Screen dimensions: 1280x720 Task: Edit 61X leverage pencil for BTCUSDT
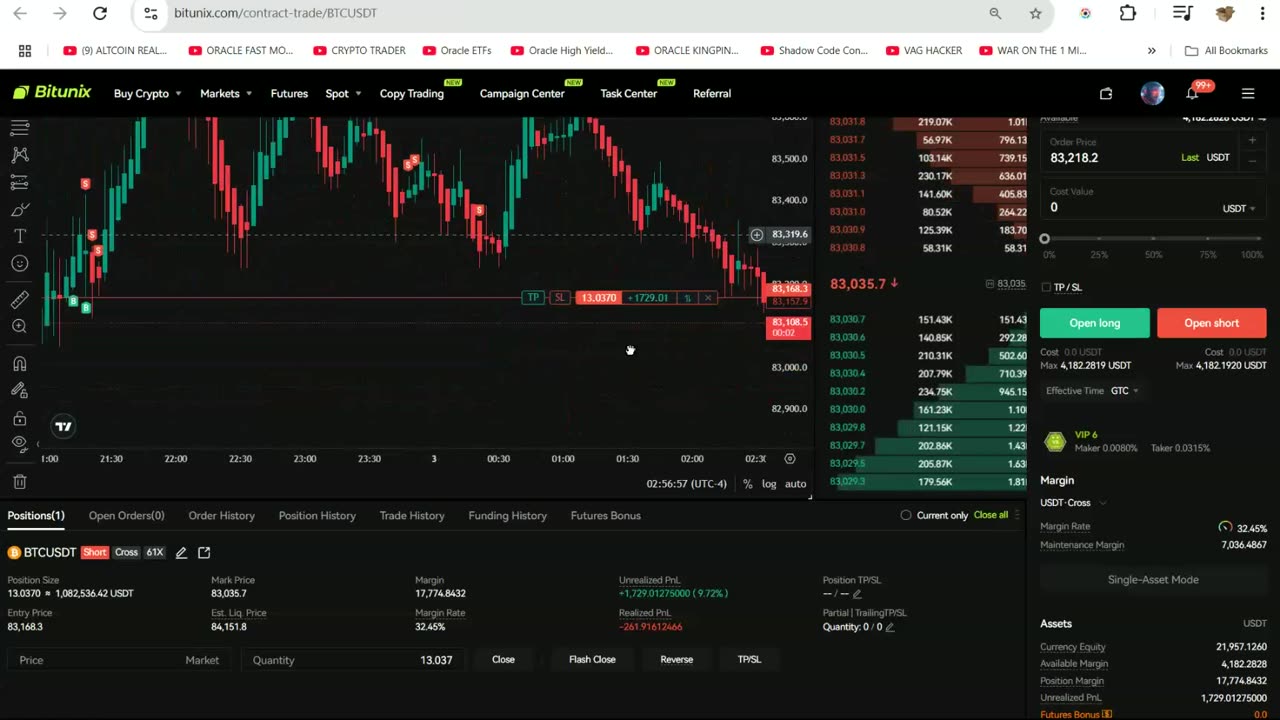point(181,552)
